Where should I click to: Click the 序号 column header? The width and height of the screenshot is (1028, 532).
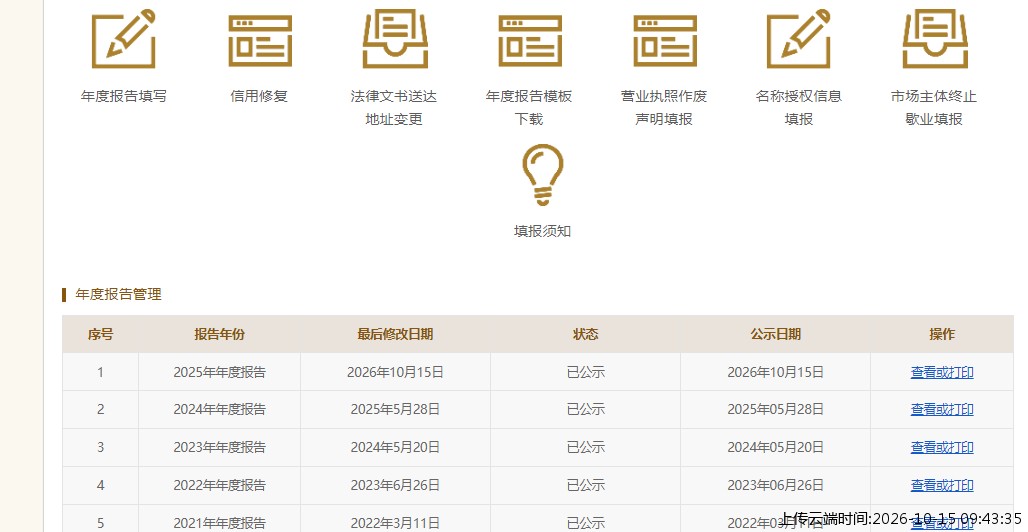(x=100, y=335)
